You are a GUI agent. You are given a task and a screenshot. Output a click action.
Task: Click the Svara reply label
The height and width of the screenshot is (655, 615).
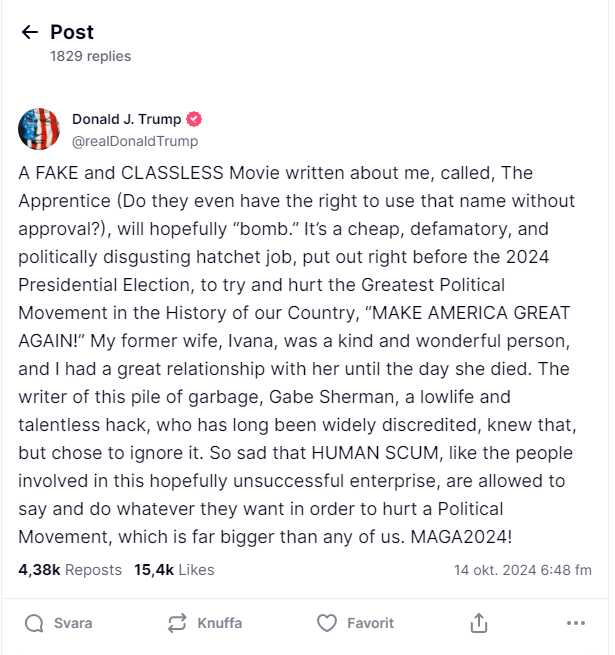click(x=73, y=623)
